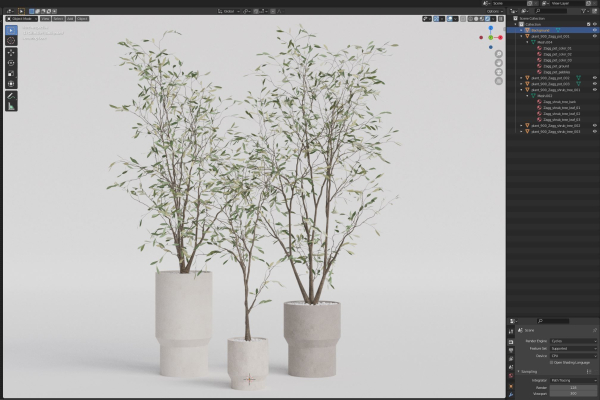Select the Scale tool
600x400 pixels.
[11, 73]
